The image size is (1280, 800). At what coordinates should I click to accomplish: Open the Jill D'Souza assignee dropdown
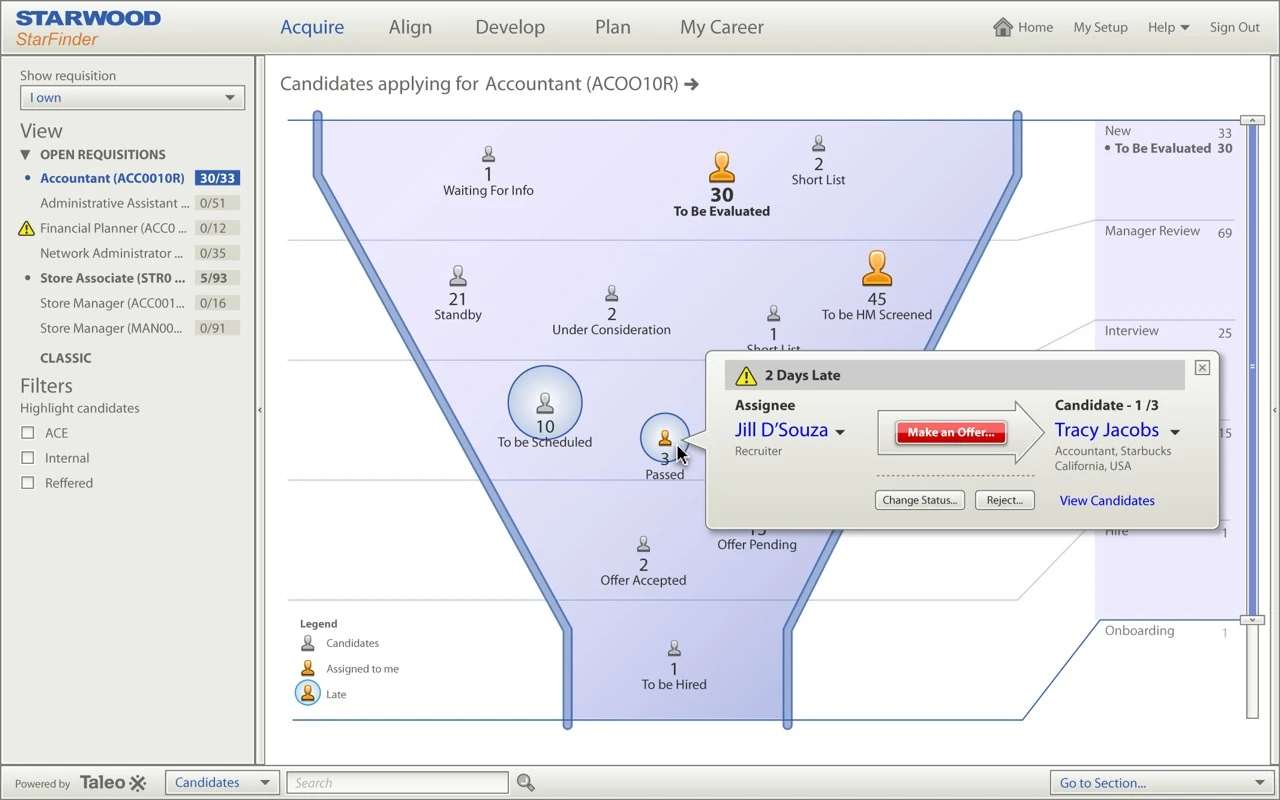pyautogui.click(x=840, y=433)
